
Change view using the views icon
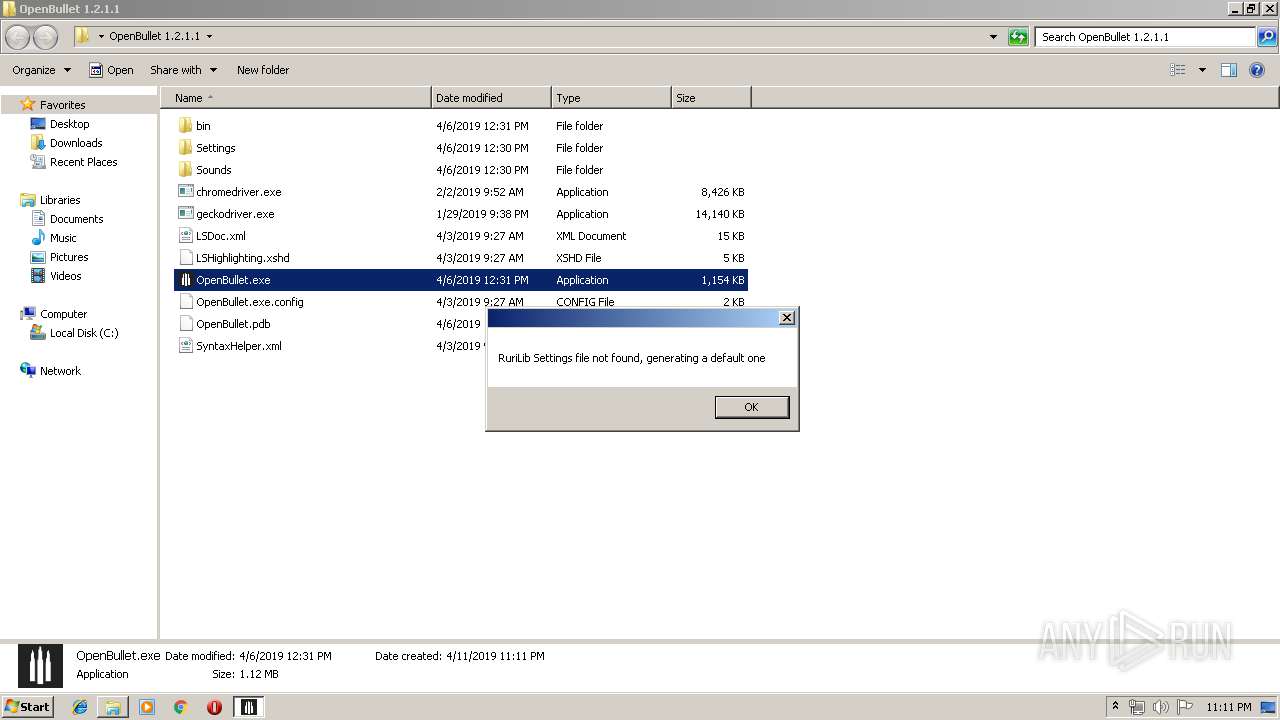[1178, 70]
